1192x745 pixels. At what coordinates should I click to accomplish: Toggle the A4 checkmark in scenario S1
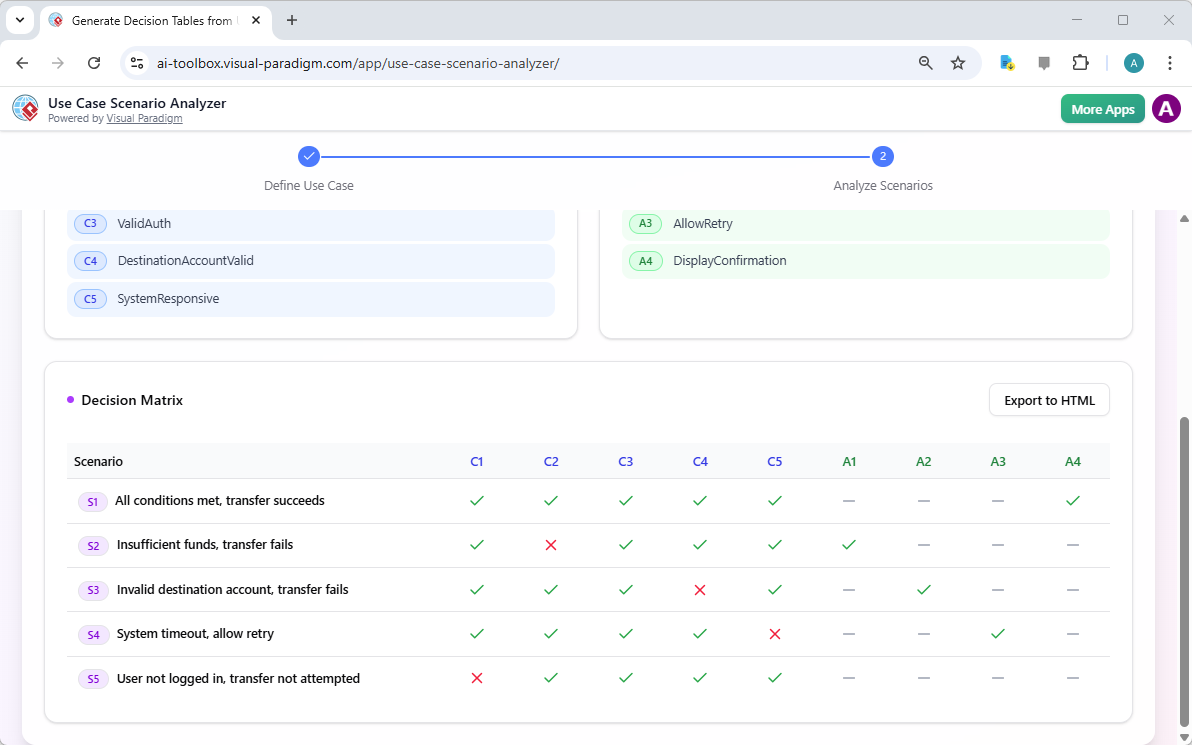coord(1072,500)
